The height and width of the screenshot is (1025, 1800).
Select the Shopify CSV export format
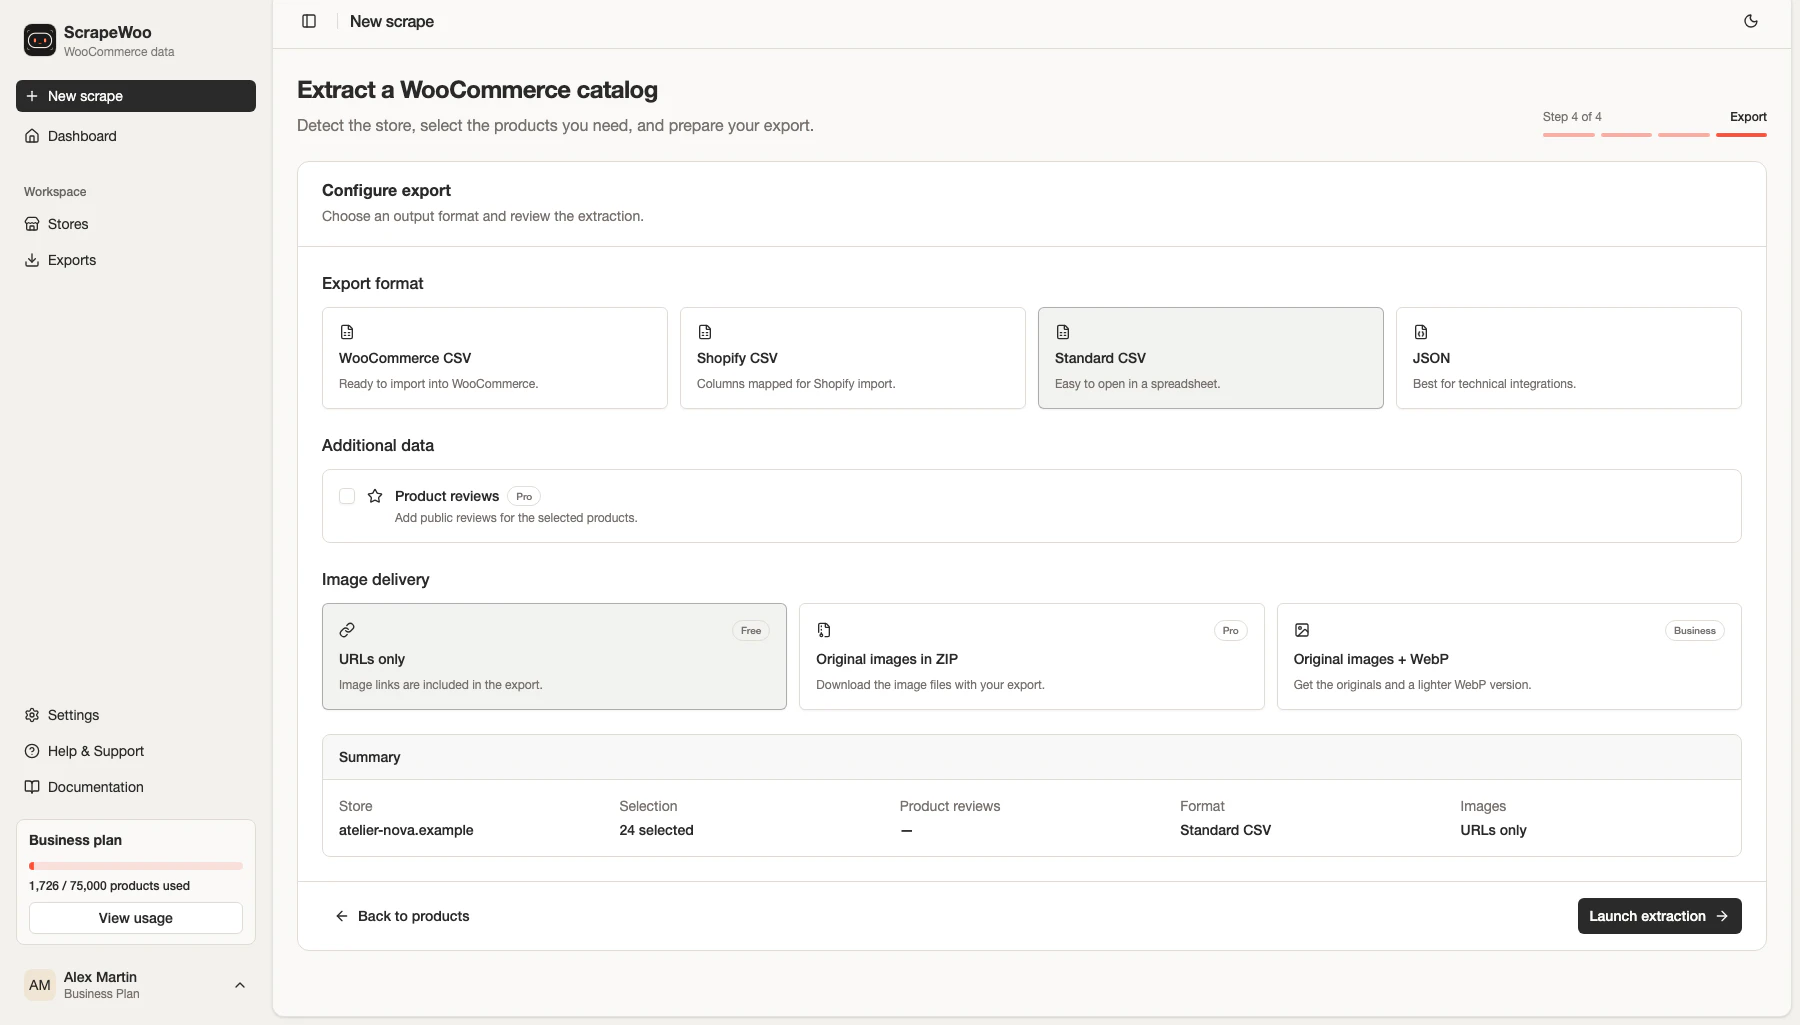[852, 358]
